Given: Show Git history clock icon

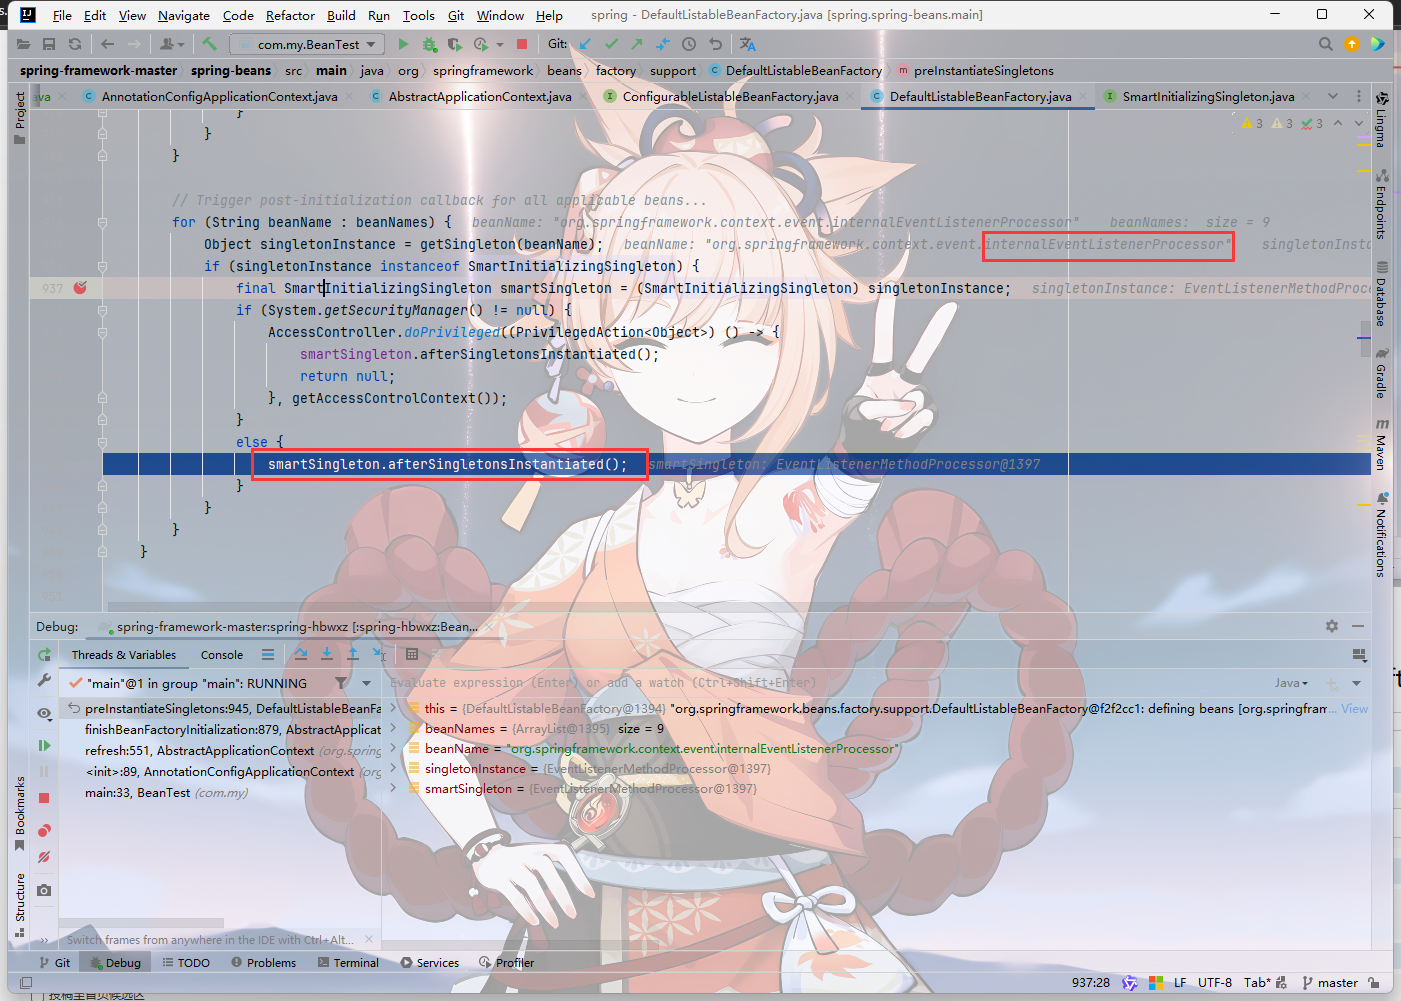Looking at the screenshot, I should [x=689, y=44].
